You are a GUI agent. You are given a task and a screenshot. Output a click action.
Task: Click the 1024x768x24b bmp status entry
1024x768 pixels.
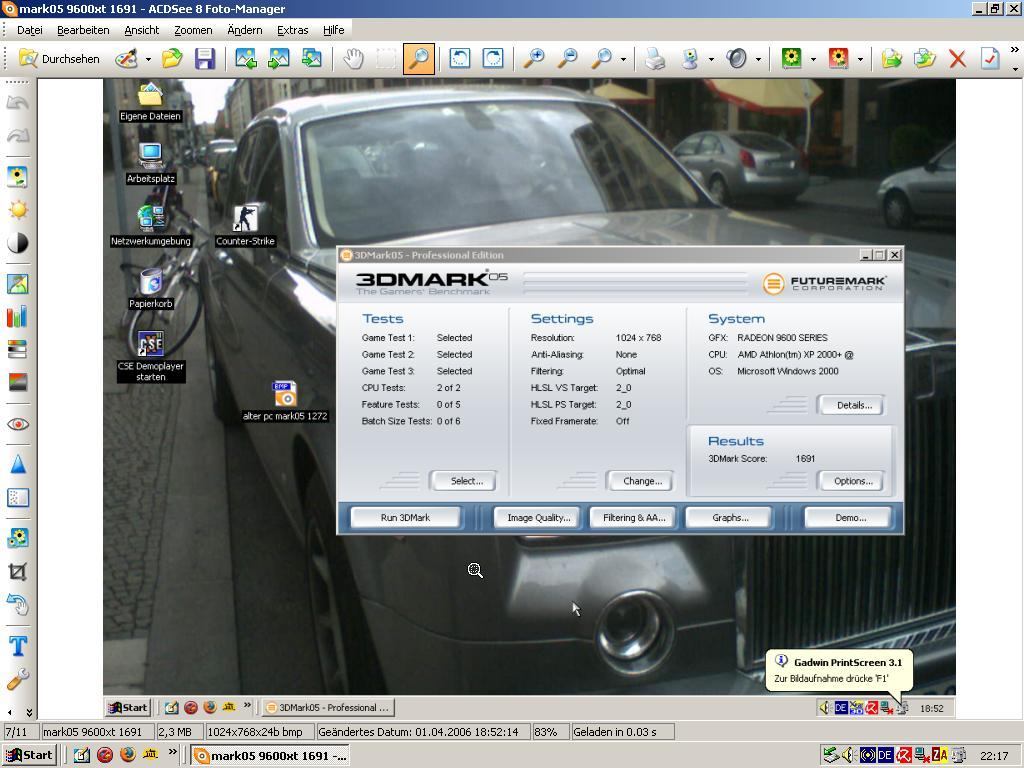coord(259,732)
